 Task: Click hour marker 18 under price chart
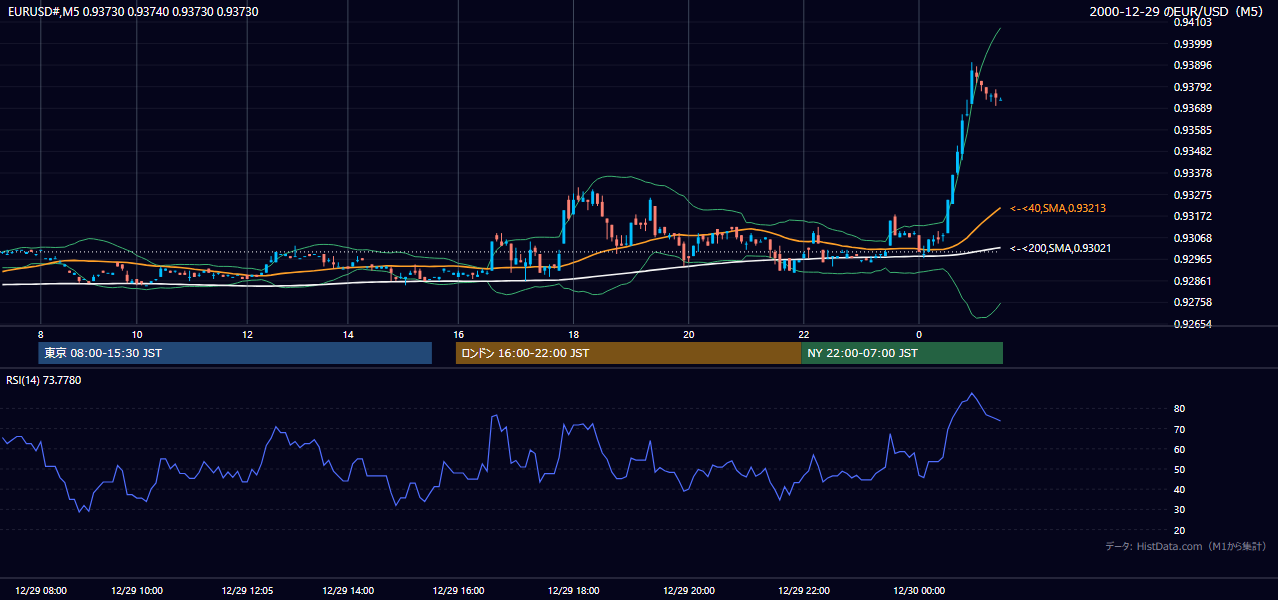click(x=573, y=334)
